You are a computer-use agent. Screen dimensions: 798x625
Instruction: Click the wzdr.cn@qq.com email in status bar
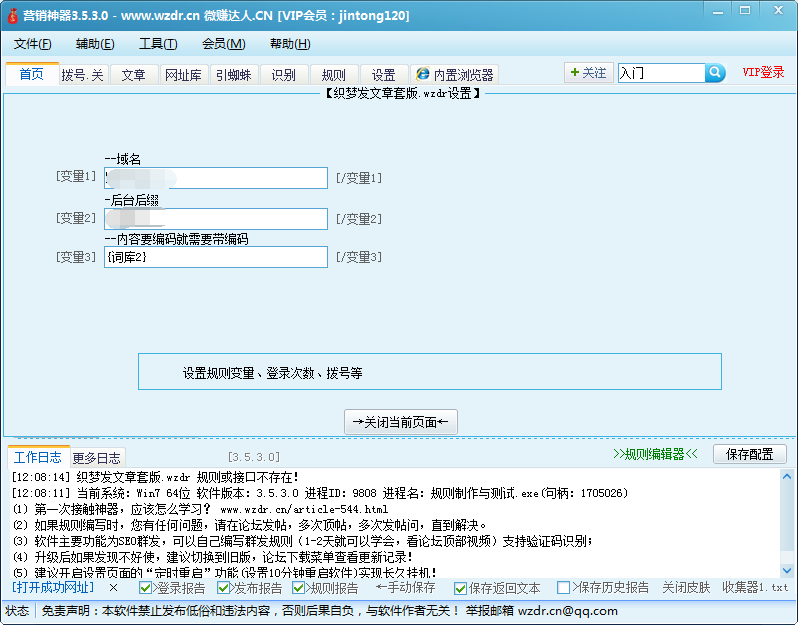(x=568, y=611)
